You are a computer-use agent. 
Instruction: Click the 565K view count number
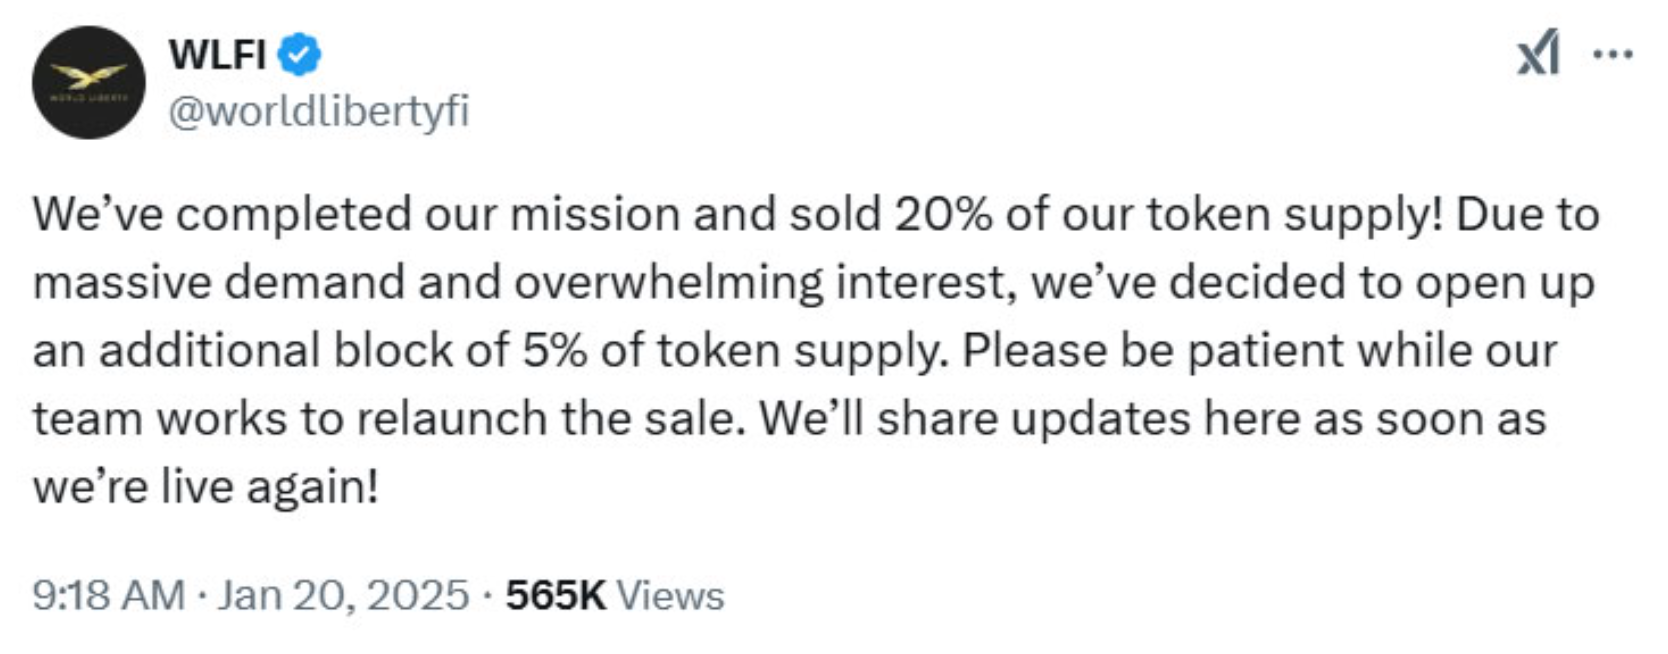tap(556, 595)
